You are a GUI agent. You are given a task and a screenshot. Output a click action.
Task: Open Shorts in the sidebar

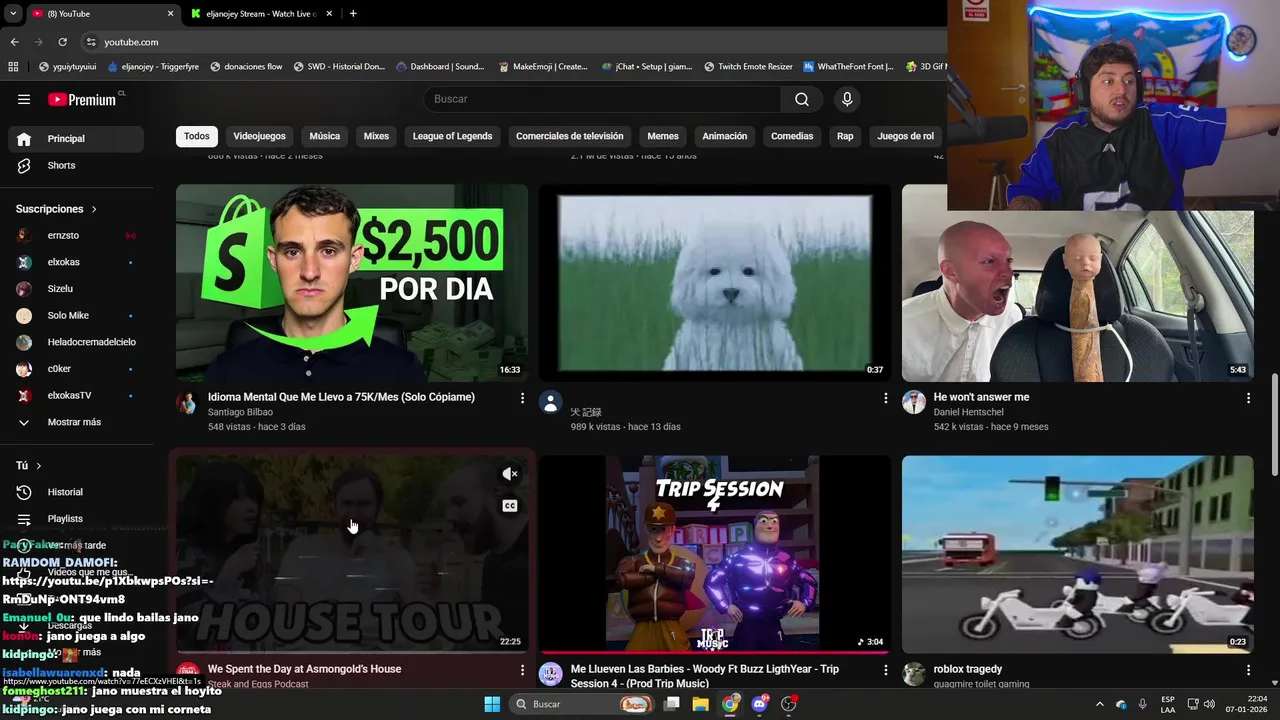tap(76, 165)
